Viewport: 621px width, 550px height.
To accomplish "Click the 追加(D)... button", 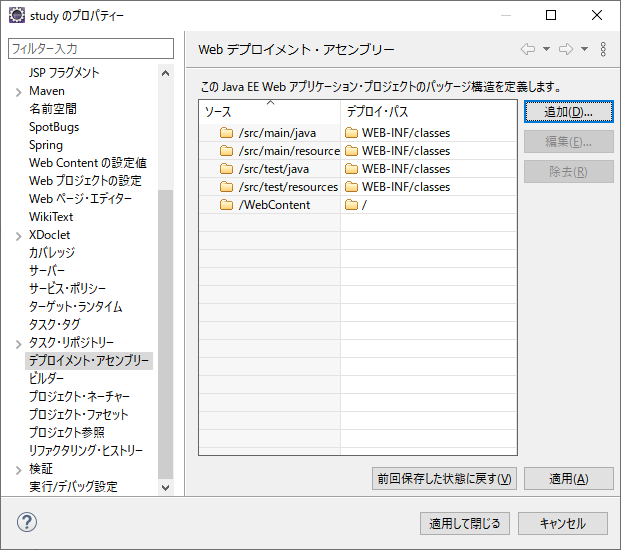I will [x=568, y=112].
